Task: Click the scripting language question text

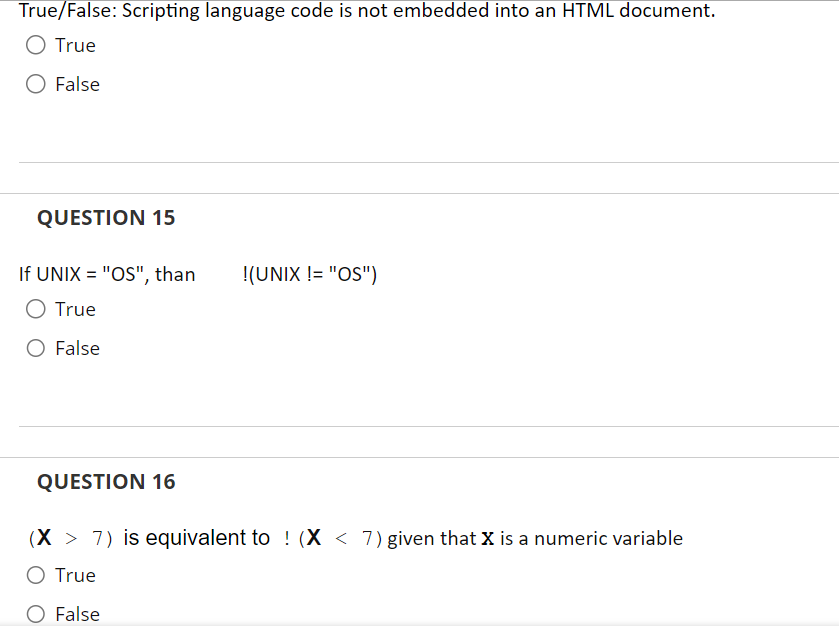Action: point(366,11)
